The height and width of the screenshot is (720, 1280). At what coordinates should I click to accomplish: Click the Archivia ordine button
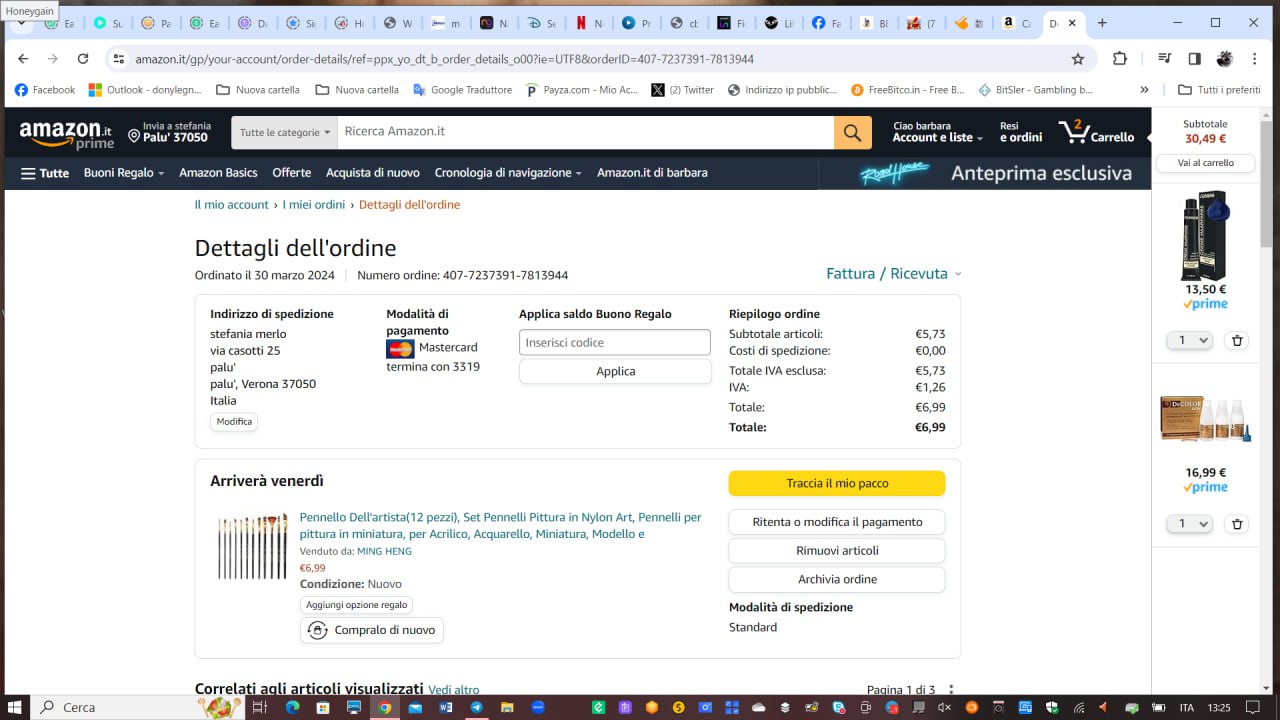[836, 579]
